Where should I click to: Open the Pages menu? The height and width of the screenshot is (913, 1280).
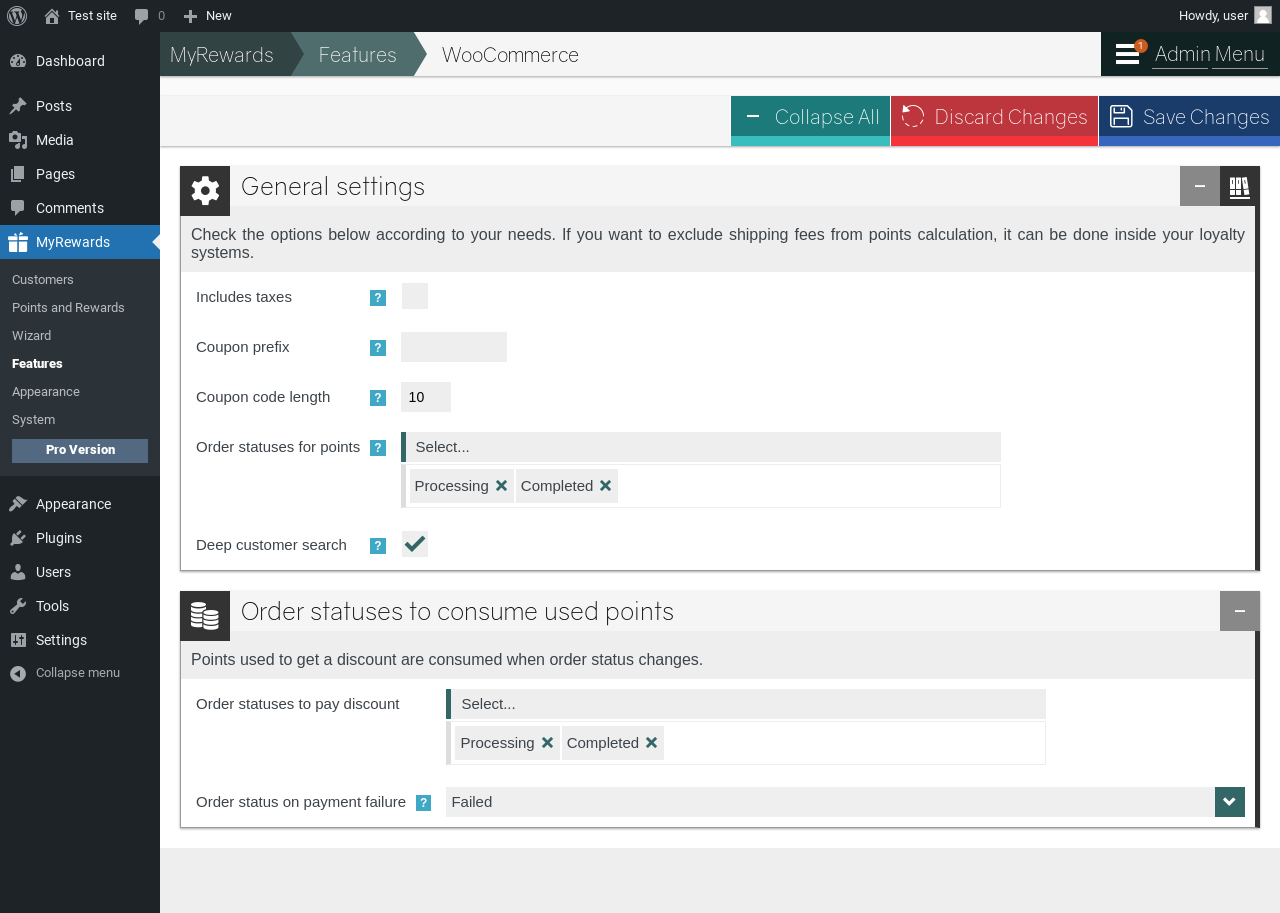(80, 174)
